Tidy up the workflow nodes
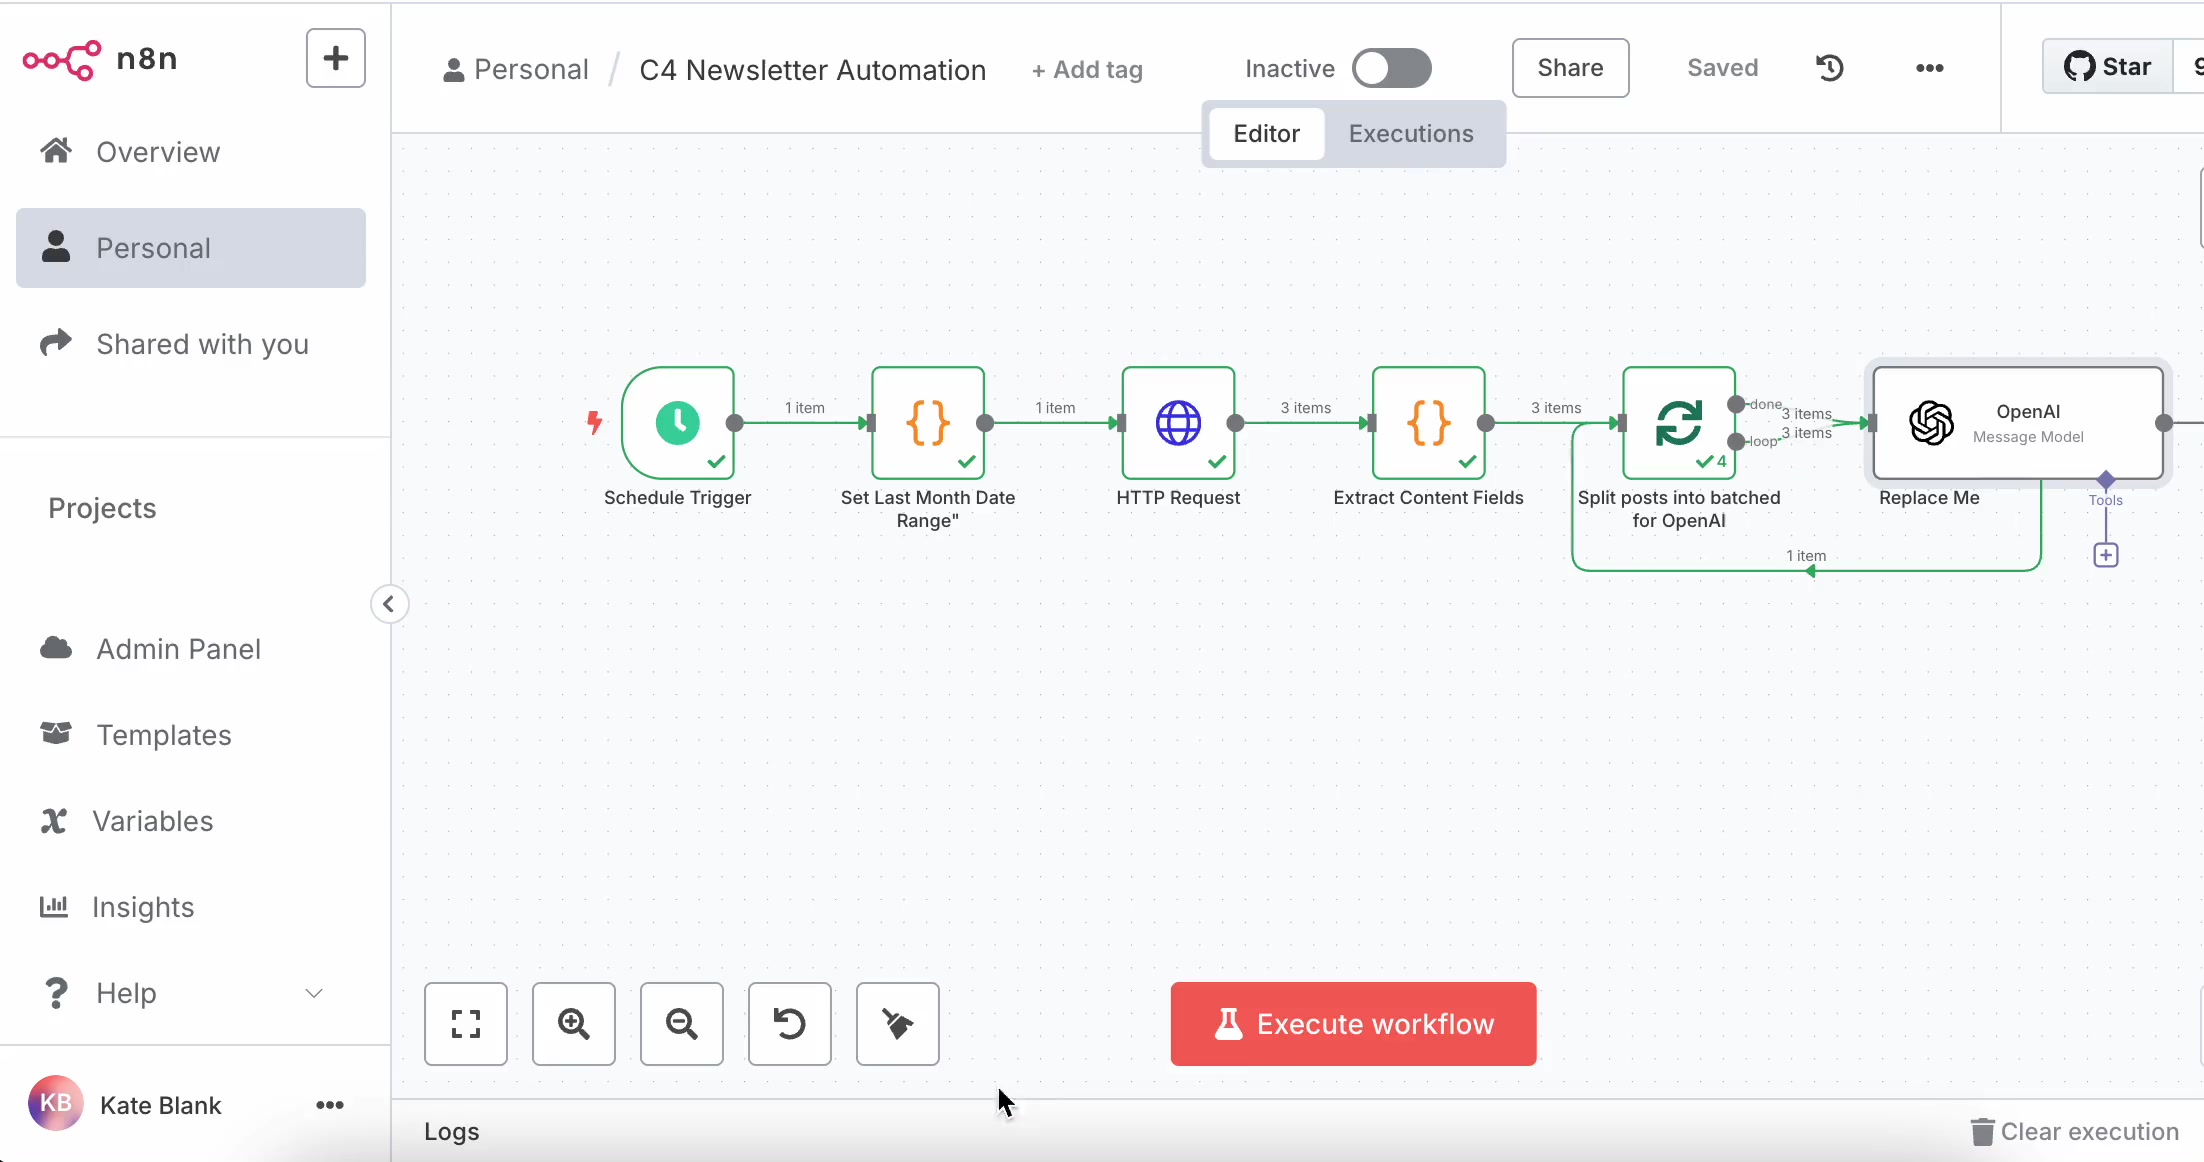This screenshot has height=1162, width=2204. pyautogui.click(x=898, y=1024)
